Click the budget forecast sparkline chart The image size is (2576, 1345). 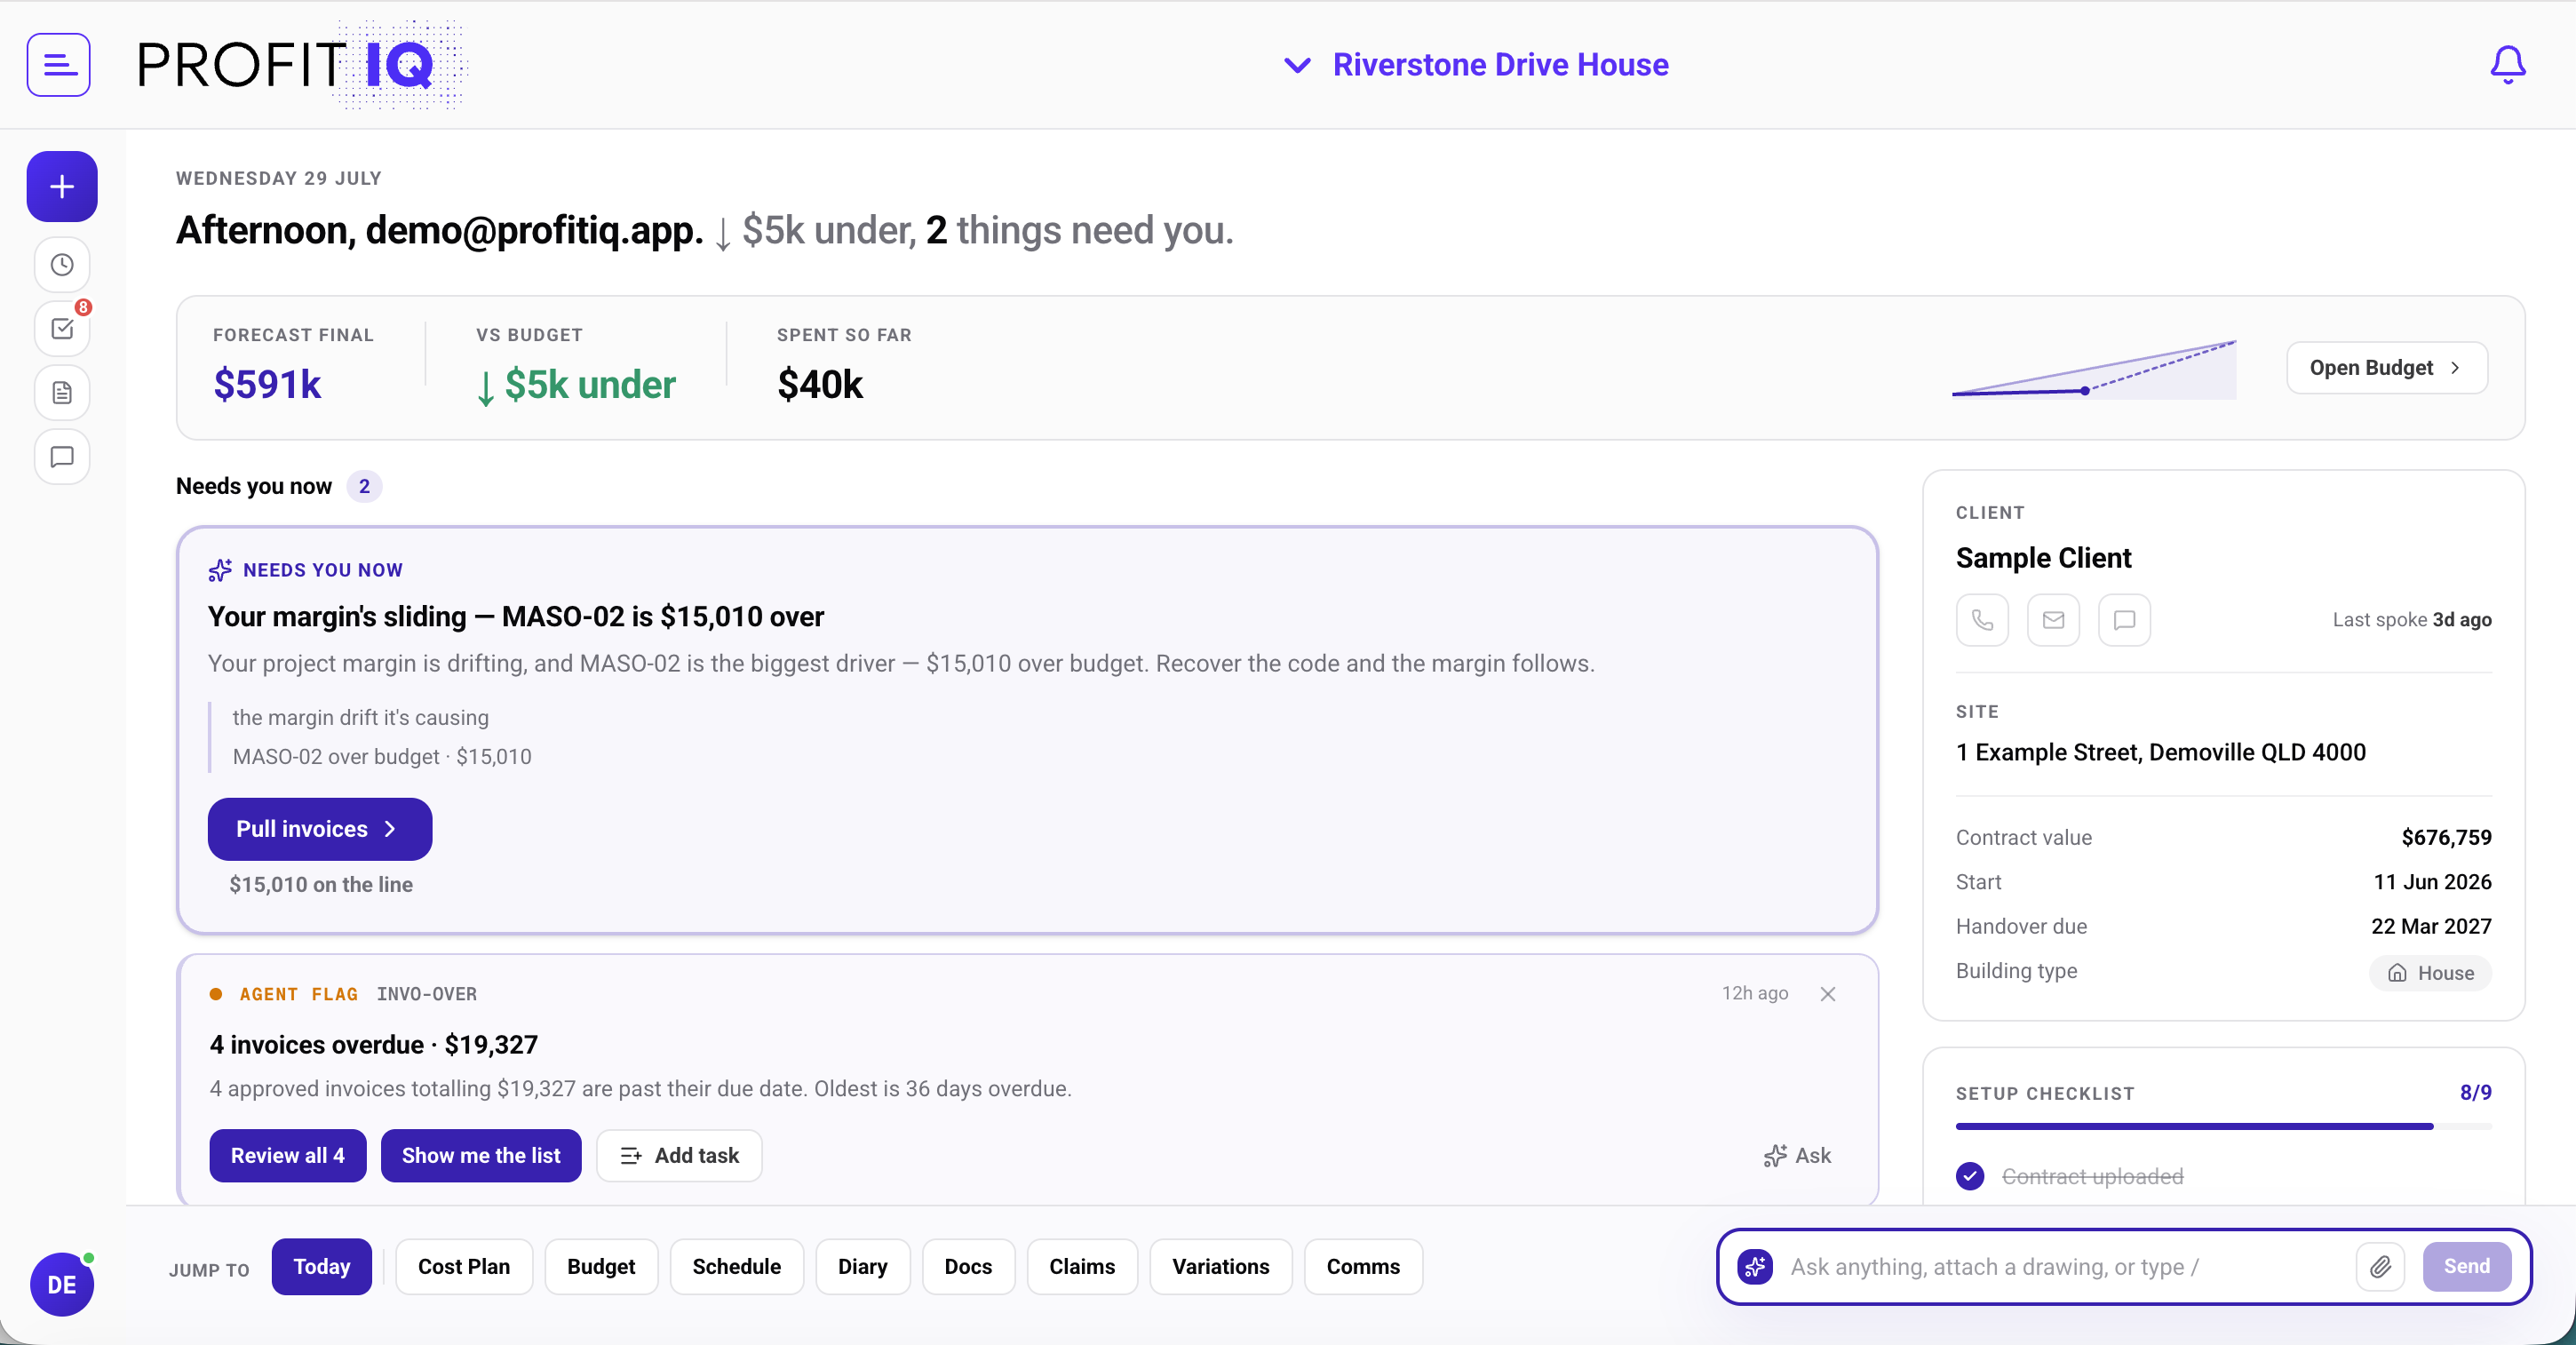point(2094,369)
